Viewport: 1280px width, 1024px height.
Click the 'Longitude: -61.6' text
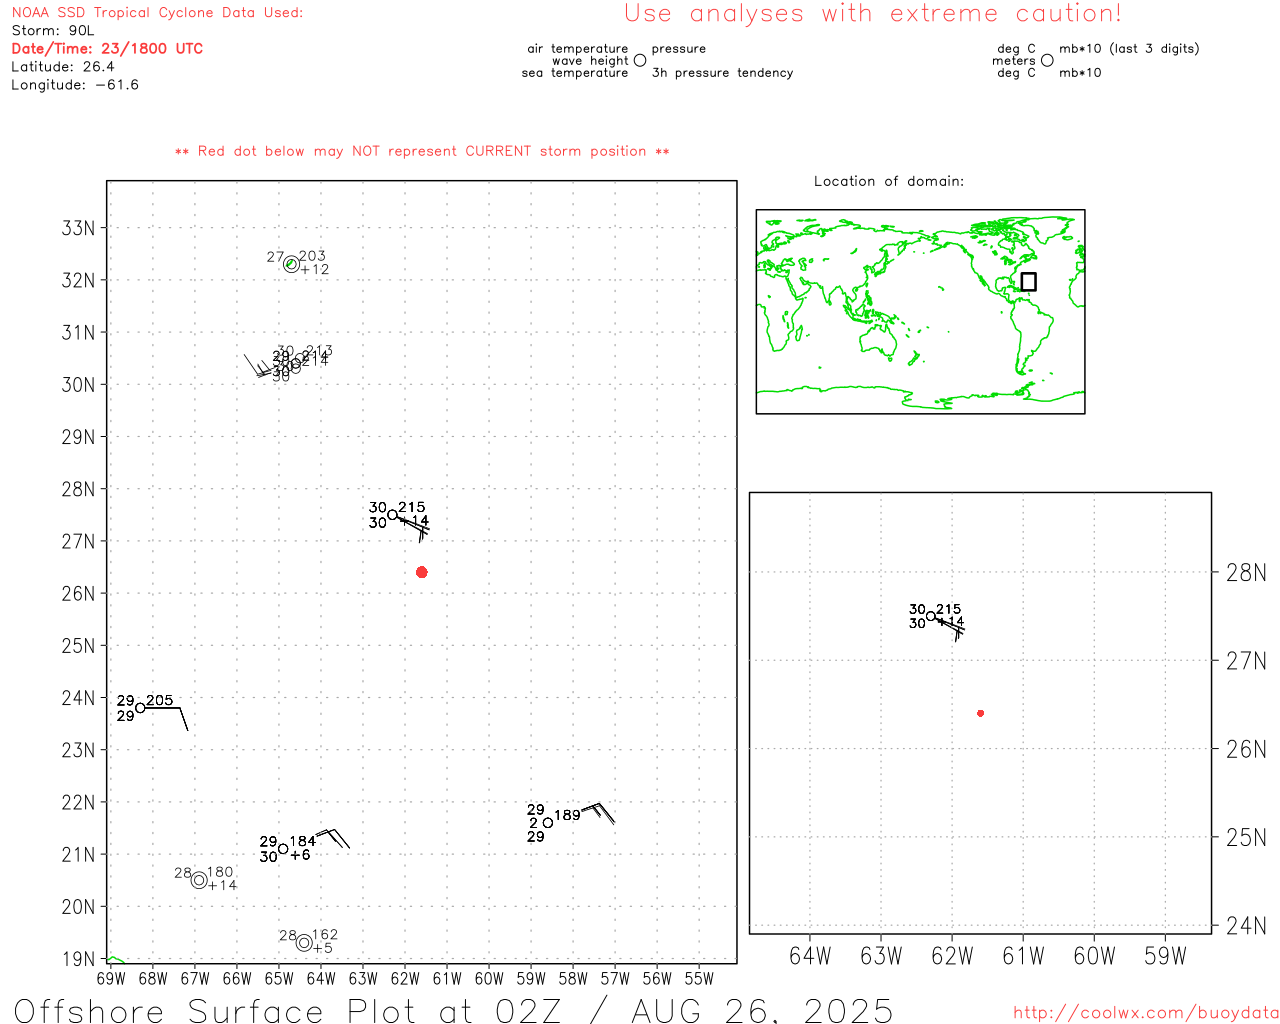tap(75, 85)
